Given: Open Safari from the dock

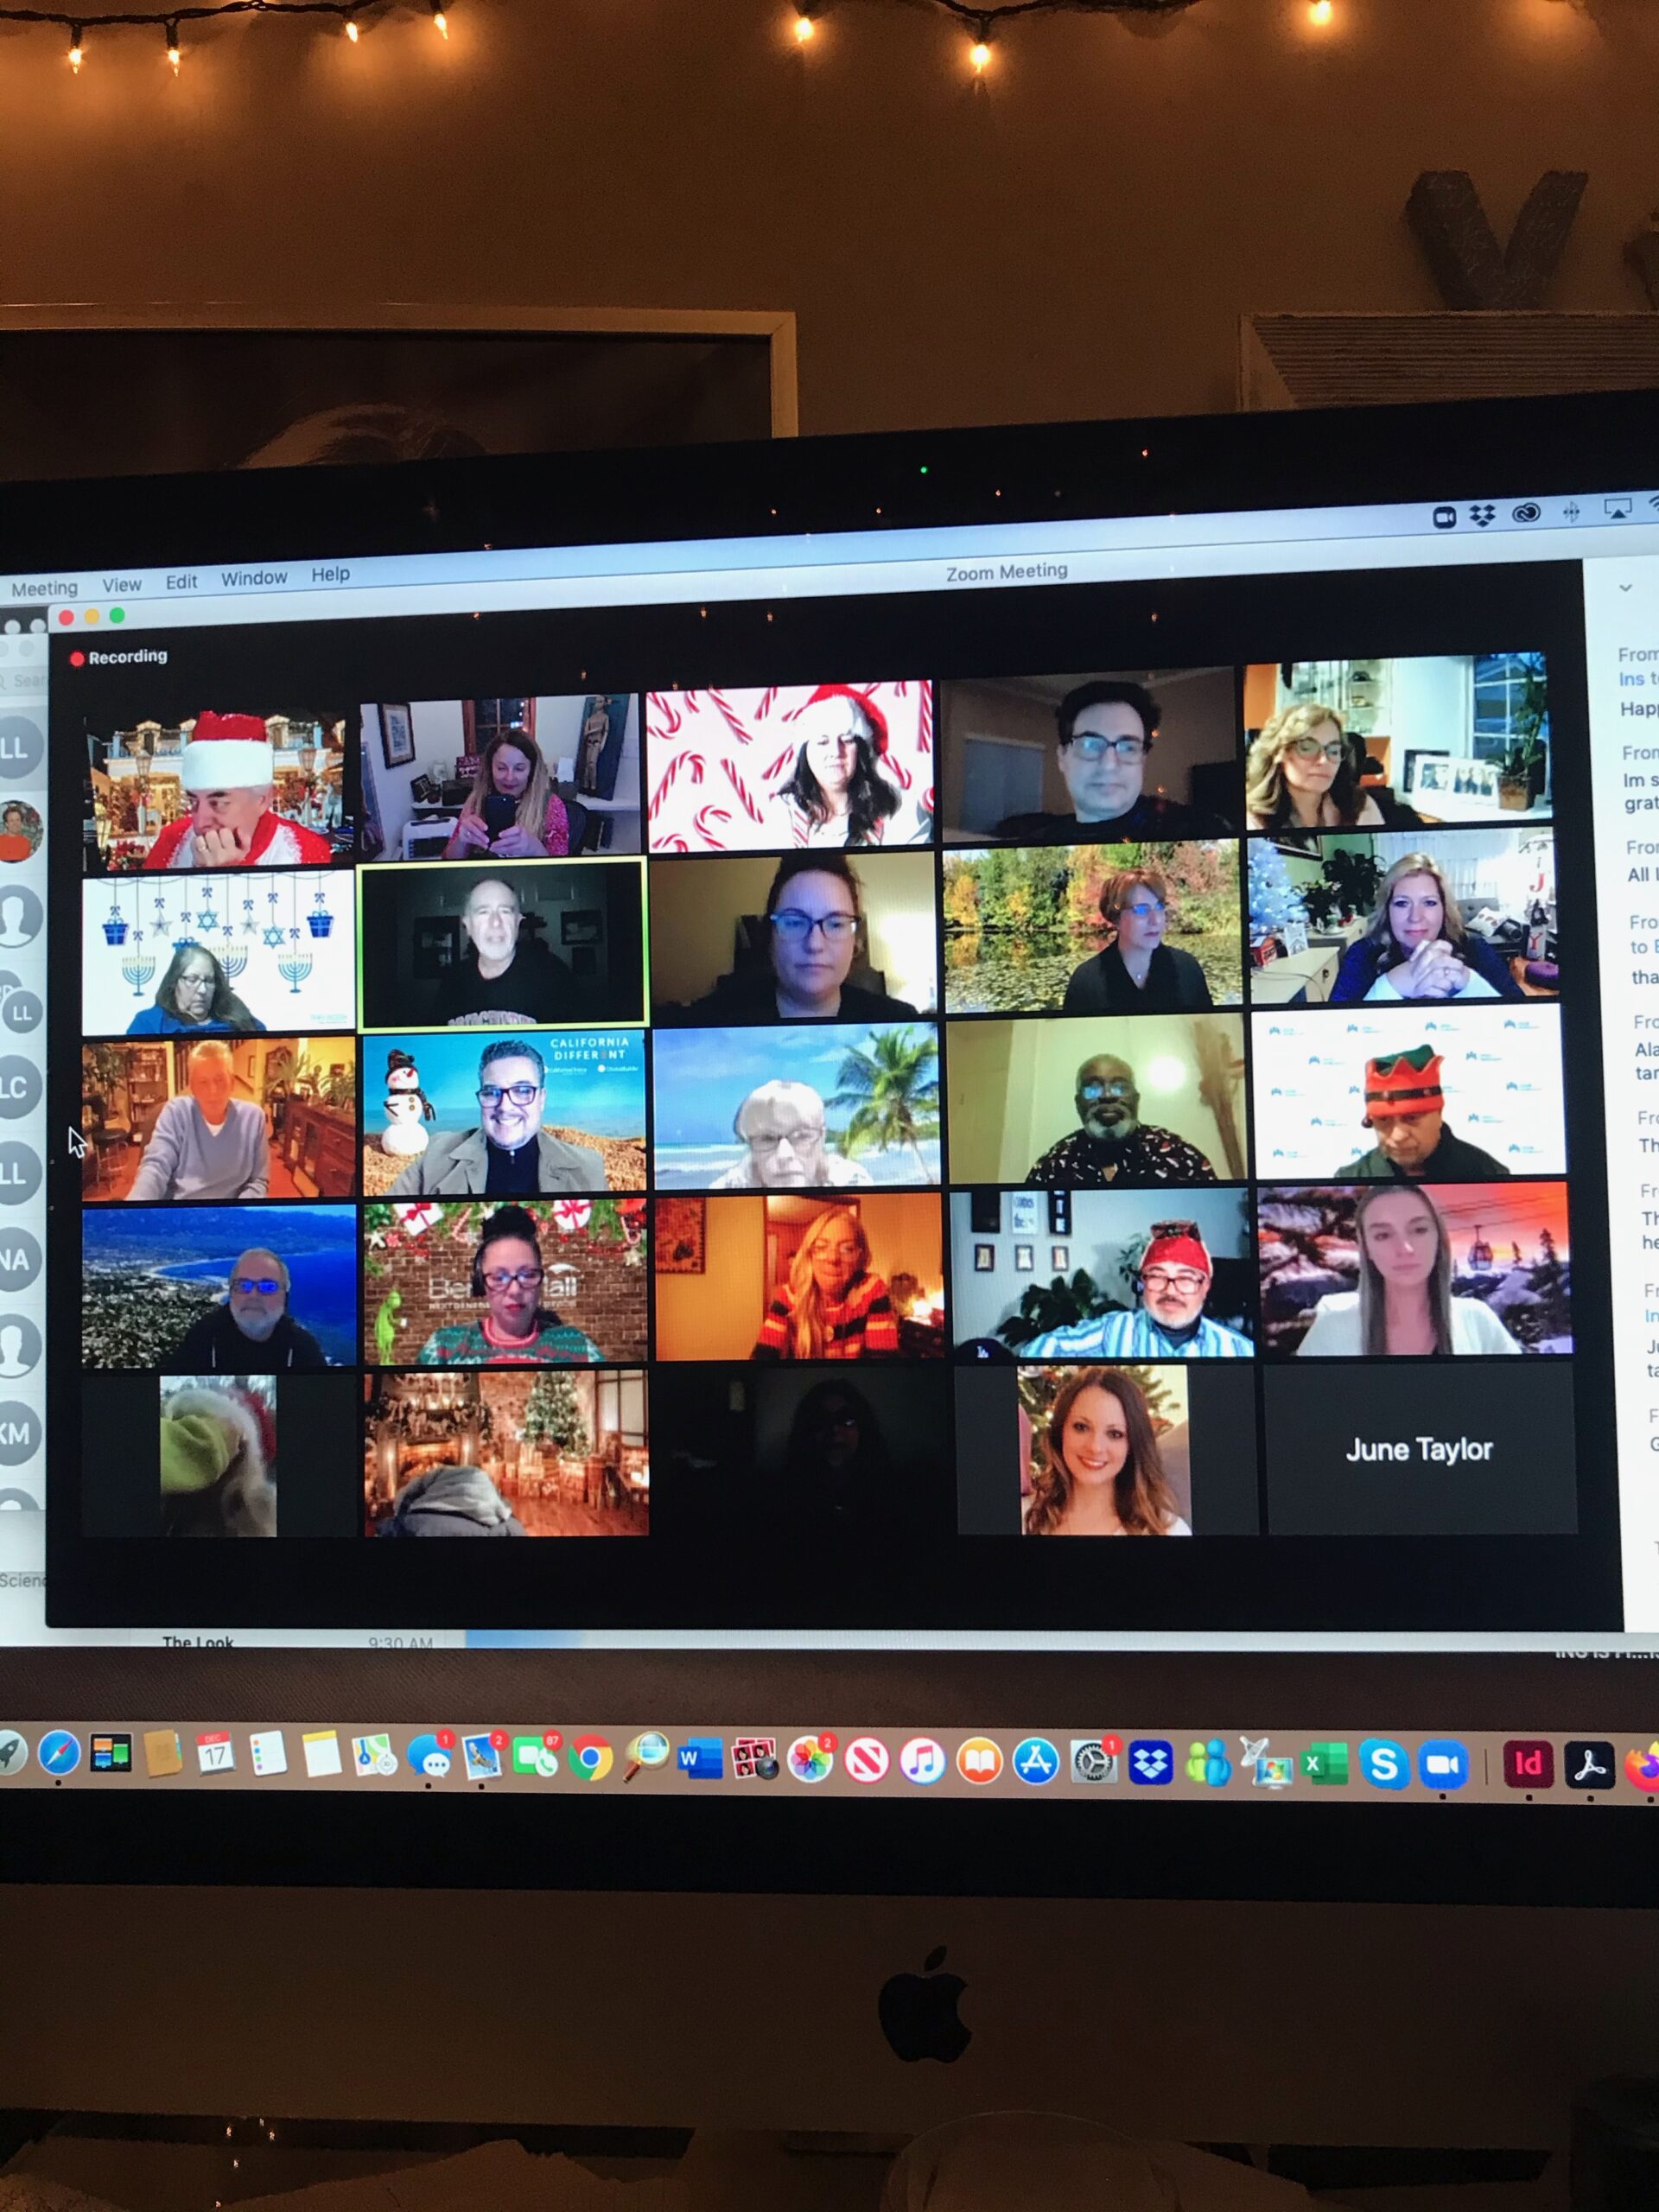Looking at the screenshot, I should [x=59, y=1752].
